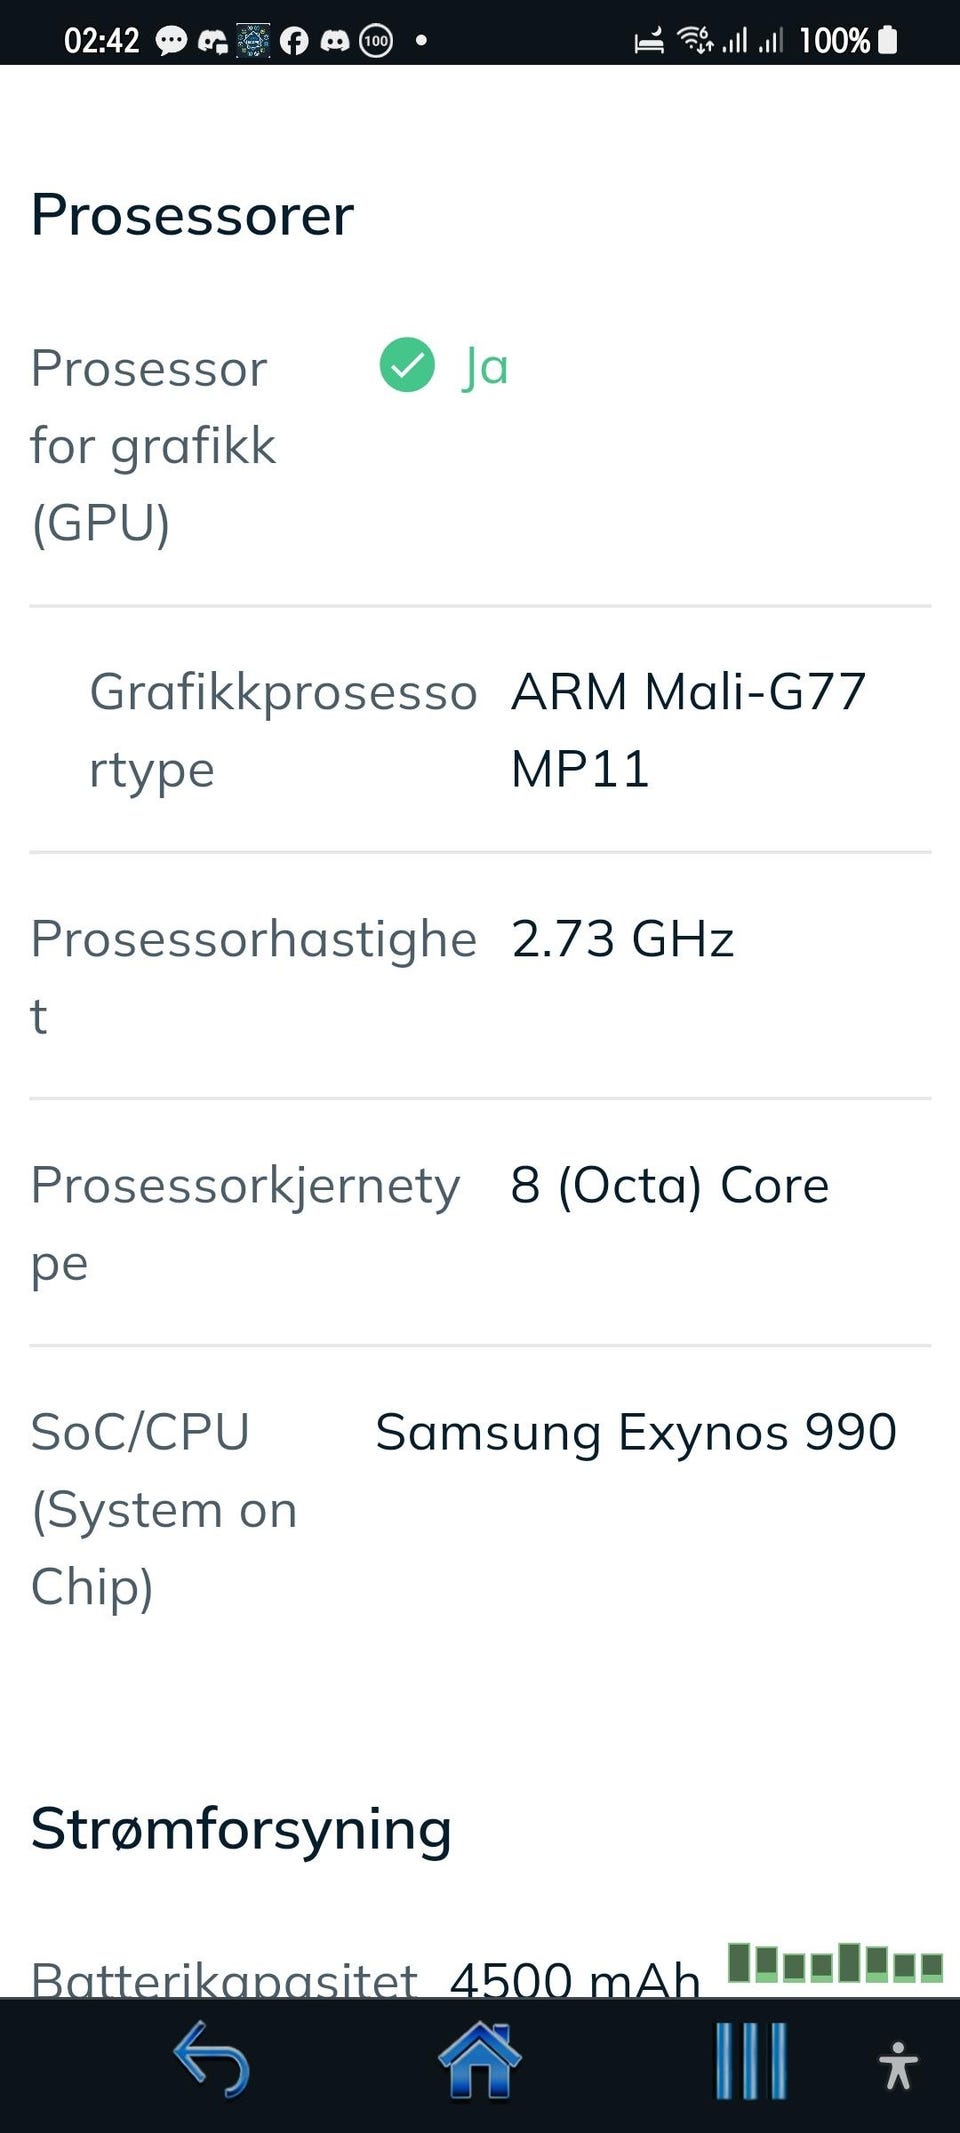Tap the green GPU checkmark icon
960x2133 pixels.
point(407,365)
